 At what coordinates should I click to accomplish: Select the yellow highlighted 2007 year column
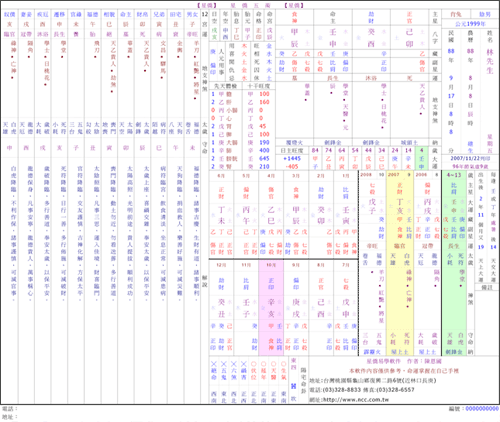click(x=400, y=262)
